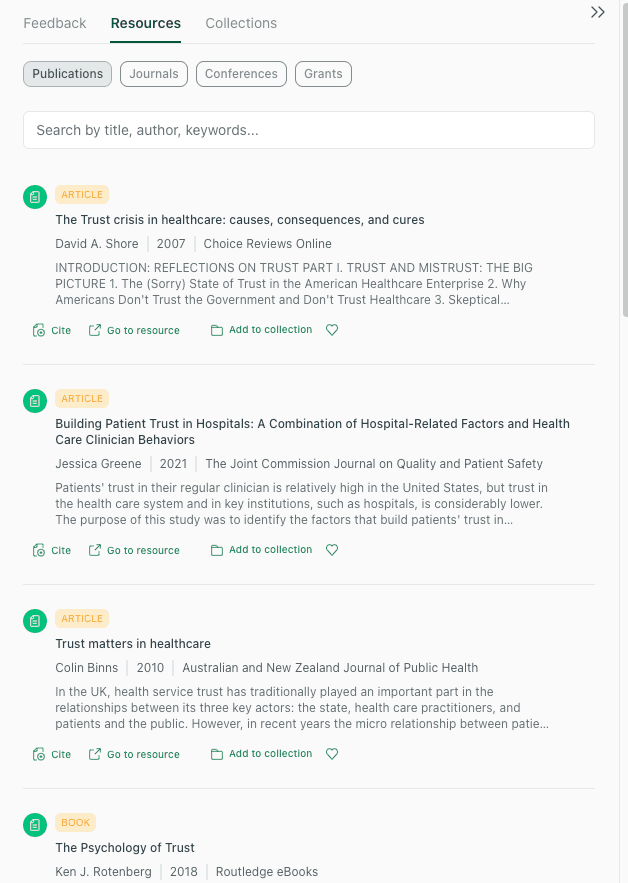
Task: Favorite the Trust crisis article with its heart icon
Action: tap(332, 329)
